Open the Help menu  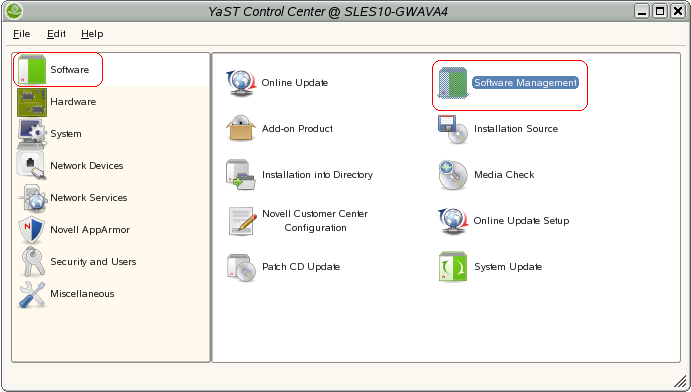pyautogui.click(x=92, y=34)
